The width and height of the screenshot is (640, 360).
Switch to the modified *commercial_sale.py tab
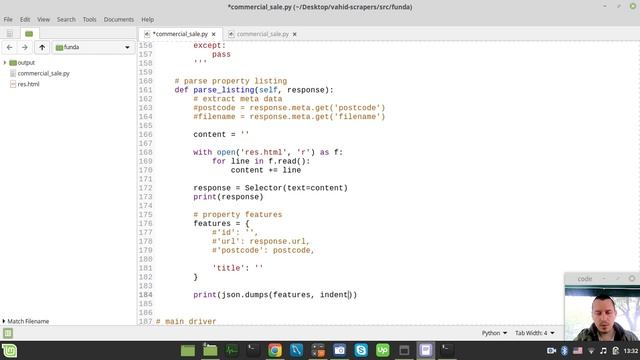pos(180,34)
